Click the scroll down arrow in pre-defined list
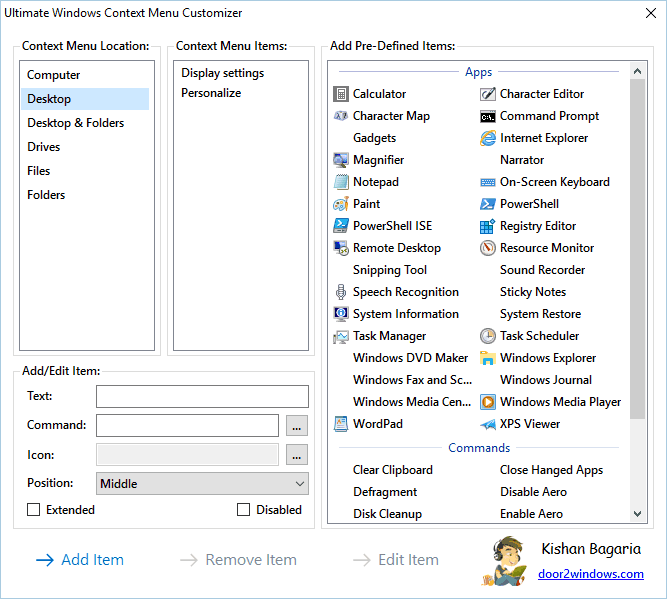The width and height of the screenshot is (667, 599). (637, 513)
